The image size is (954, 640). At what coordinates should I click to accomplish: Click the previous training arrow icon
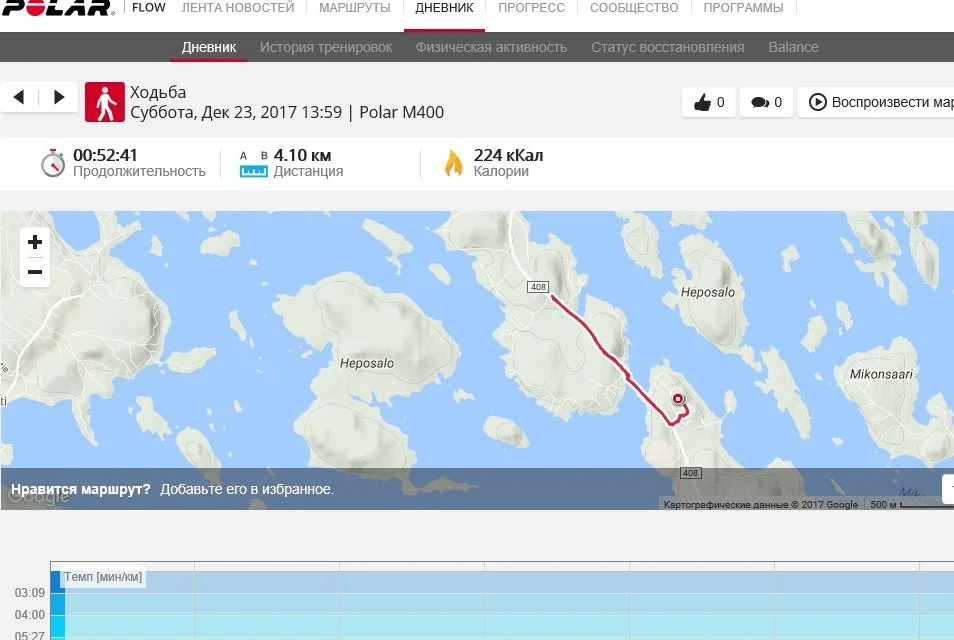[x=19, y=97]
